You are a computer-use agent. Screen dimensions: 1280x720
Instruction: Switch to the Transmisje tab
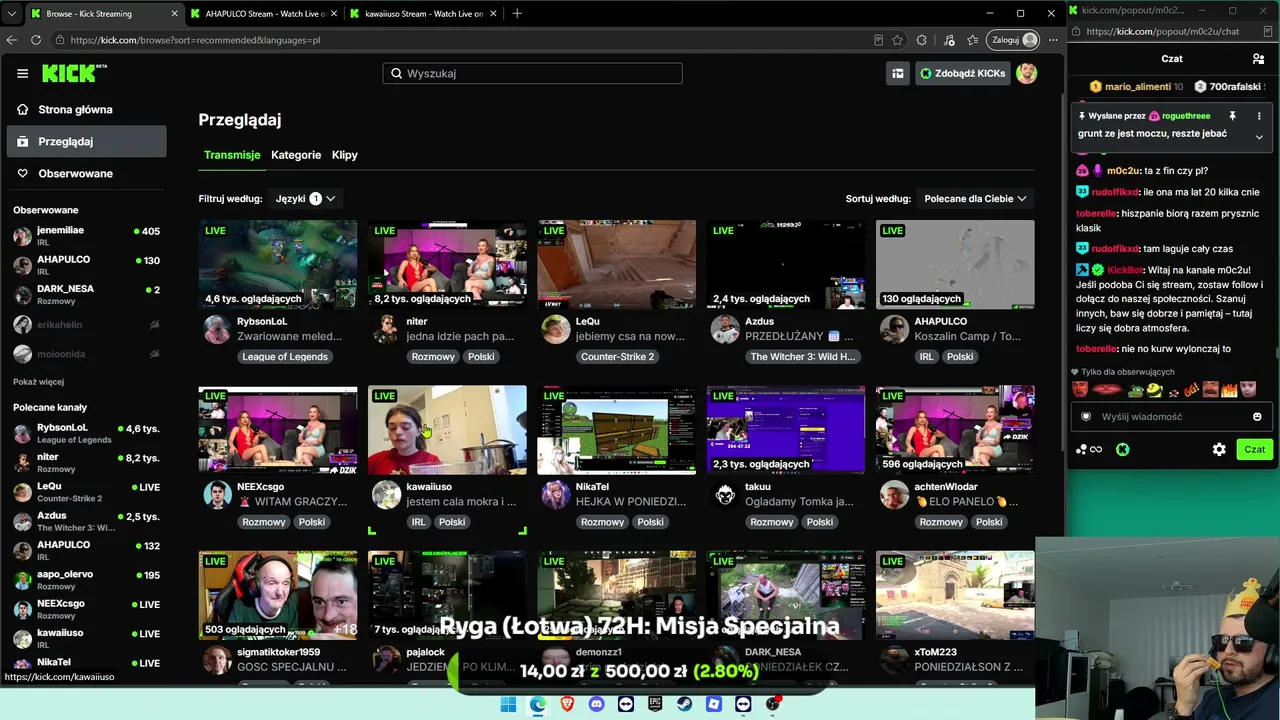pos(232,155)
